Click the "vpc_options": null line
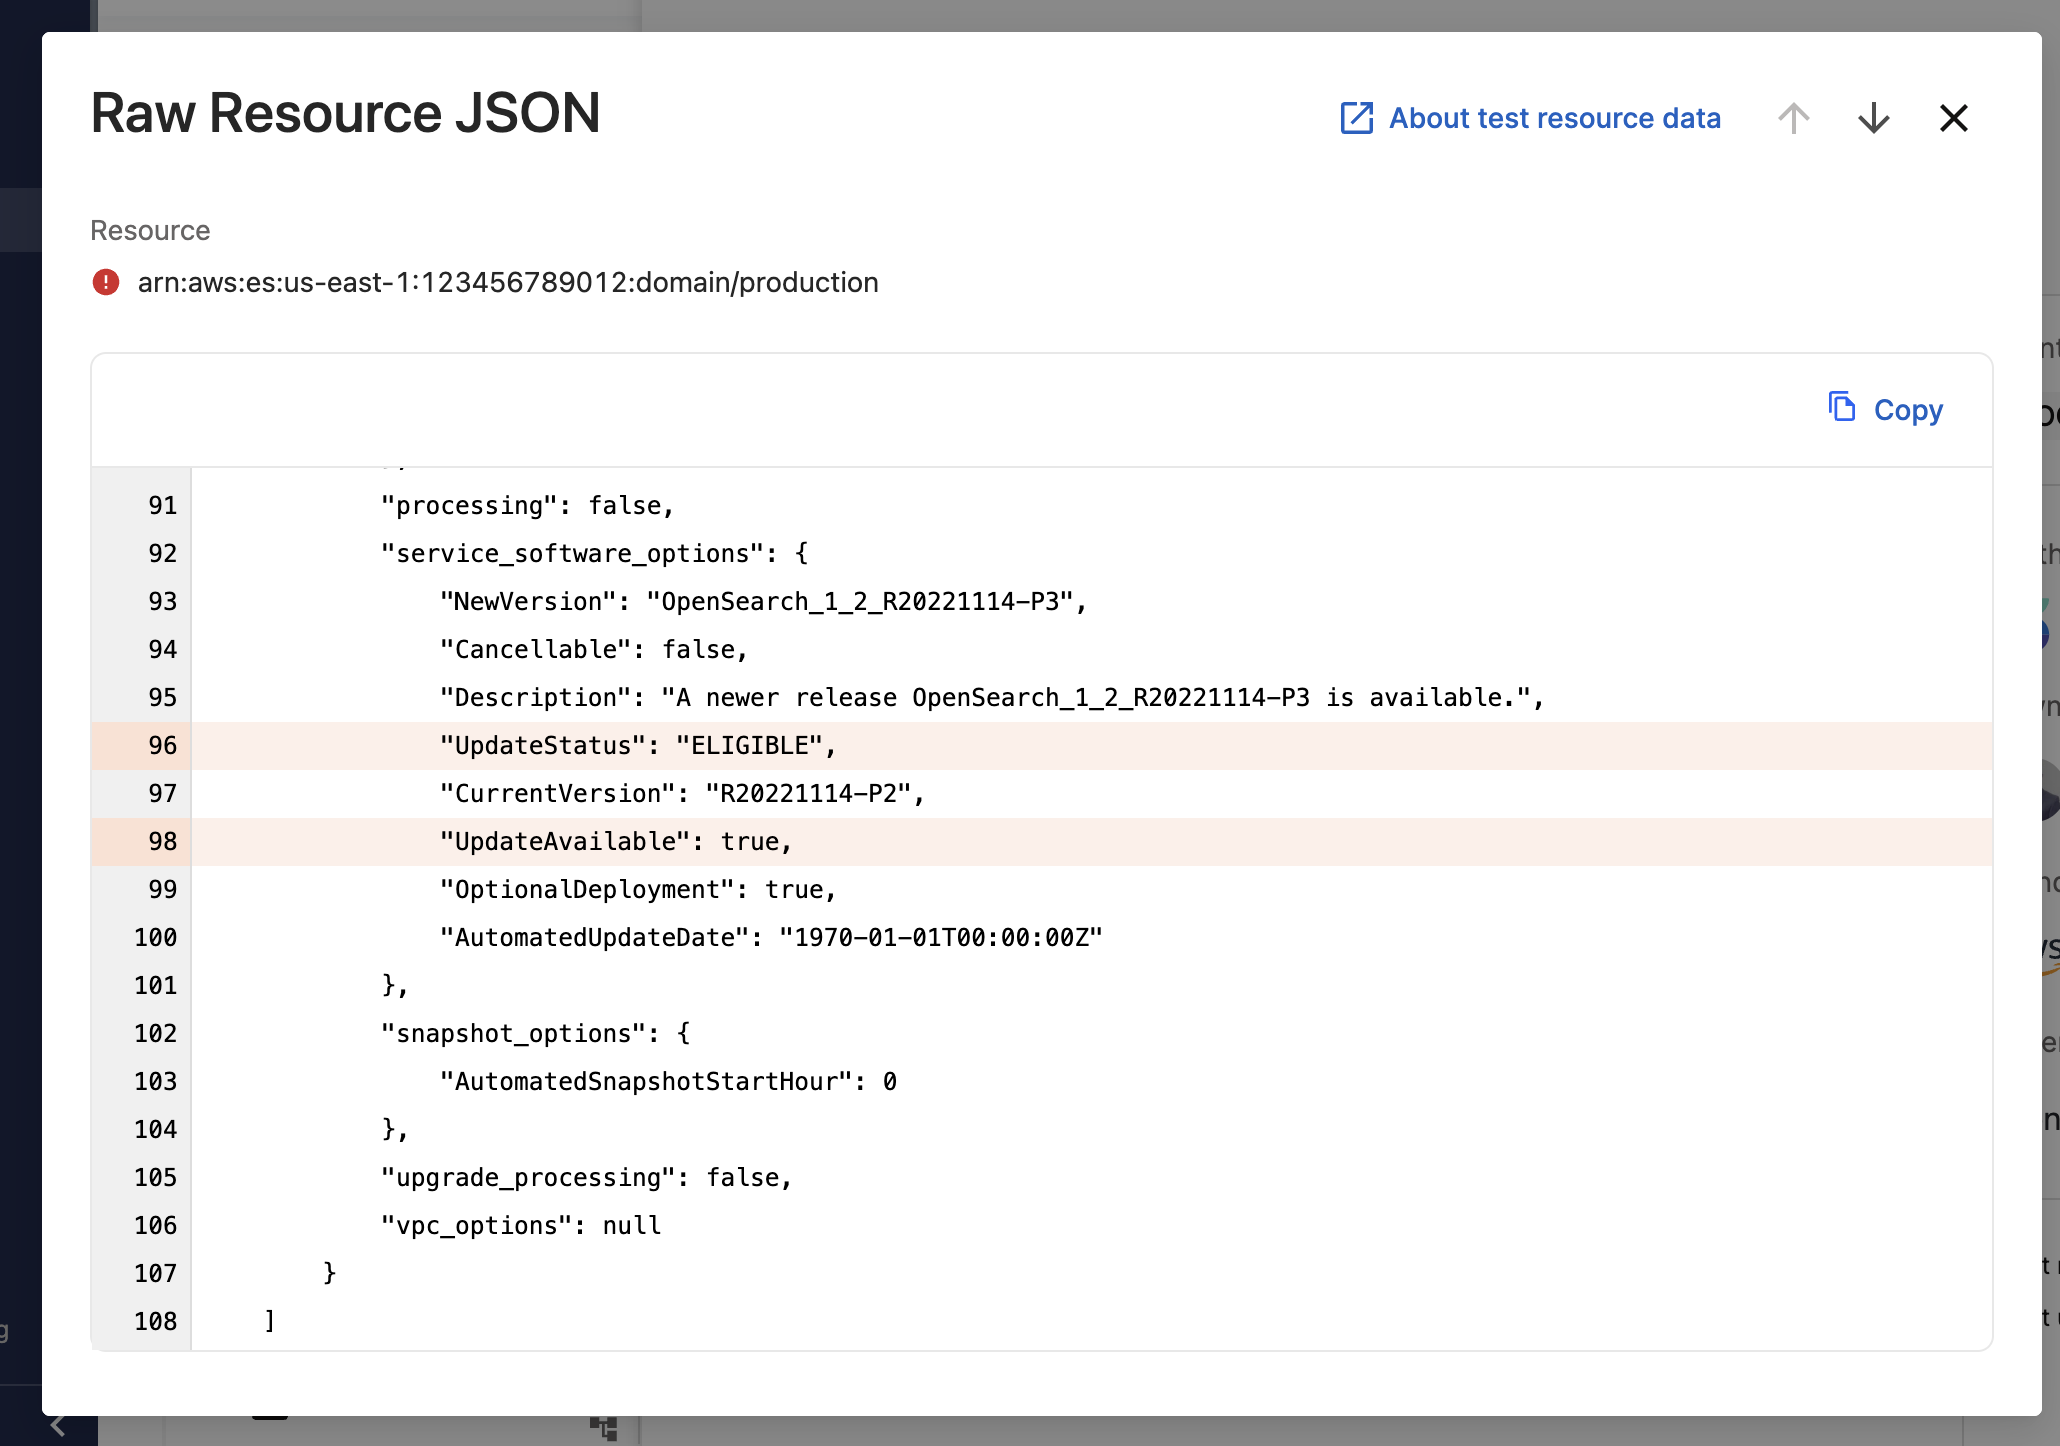Image resolution: width=2060 pixels, height=1446 pixels. tap(520, 1226)
